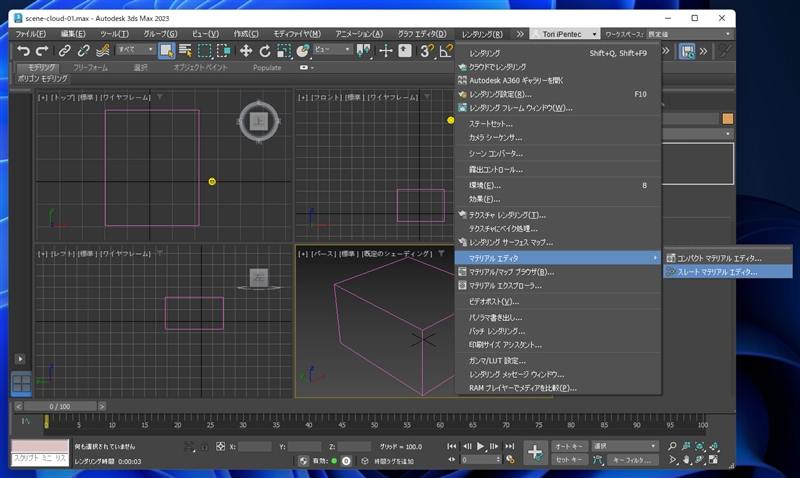Activate the Select Object tool

pos(166,51)
